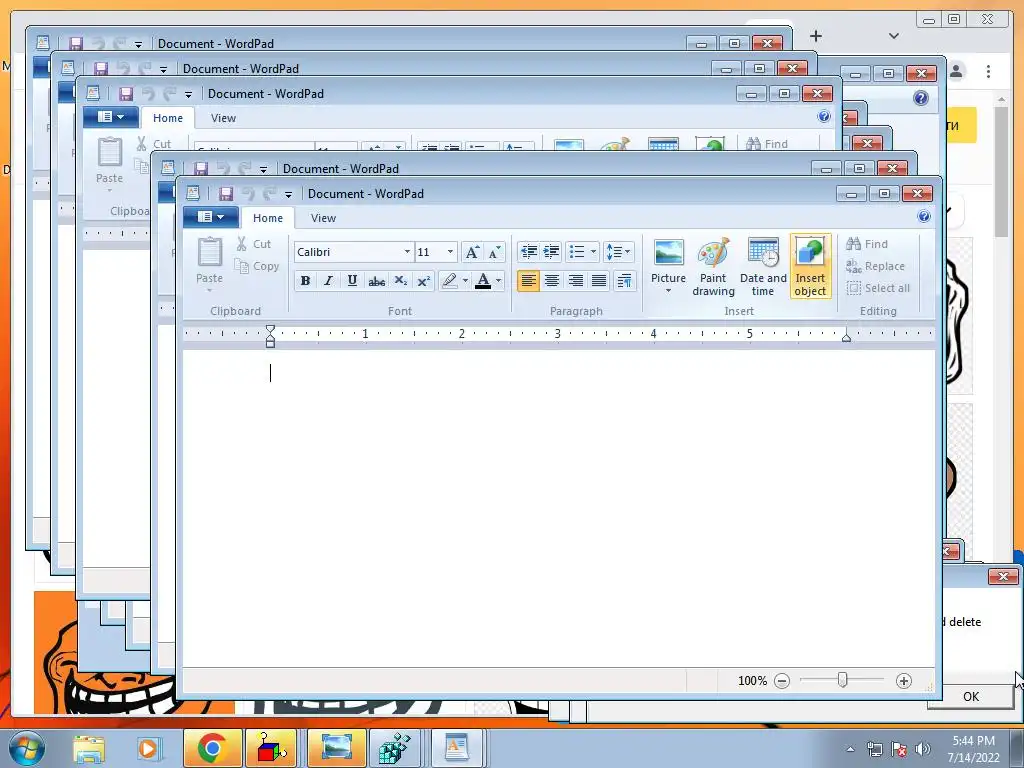Open font color dropdown arrow
Viewport: 1024px width, 768px height.
499,281
